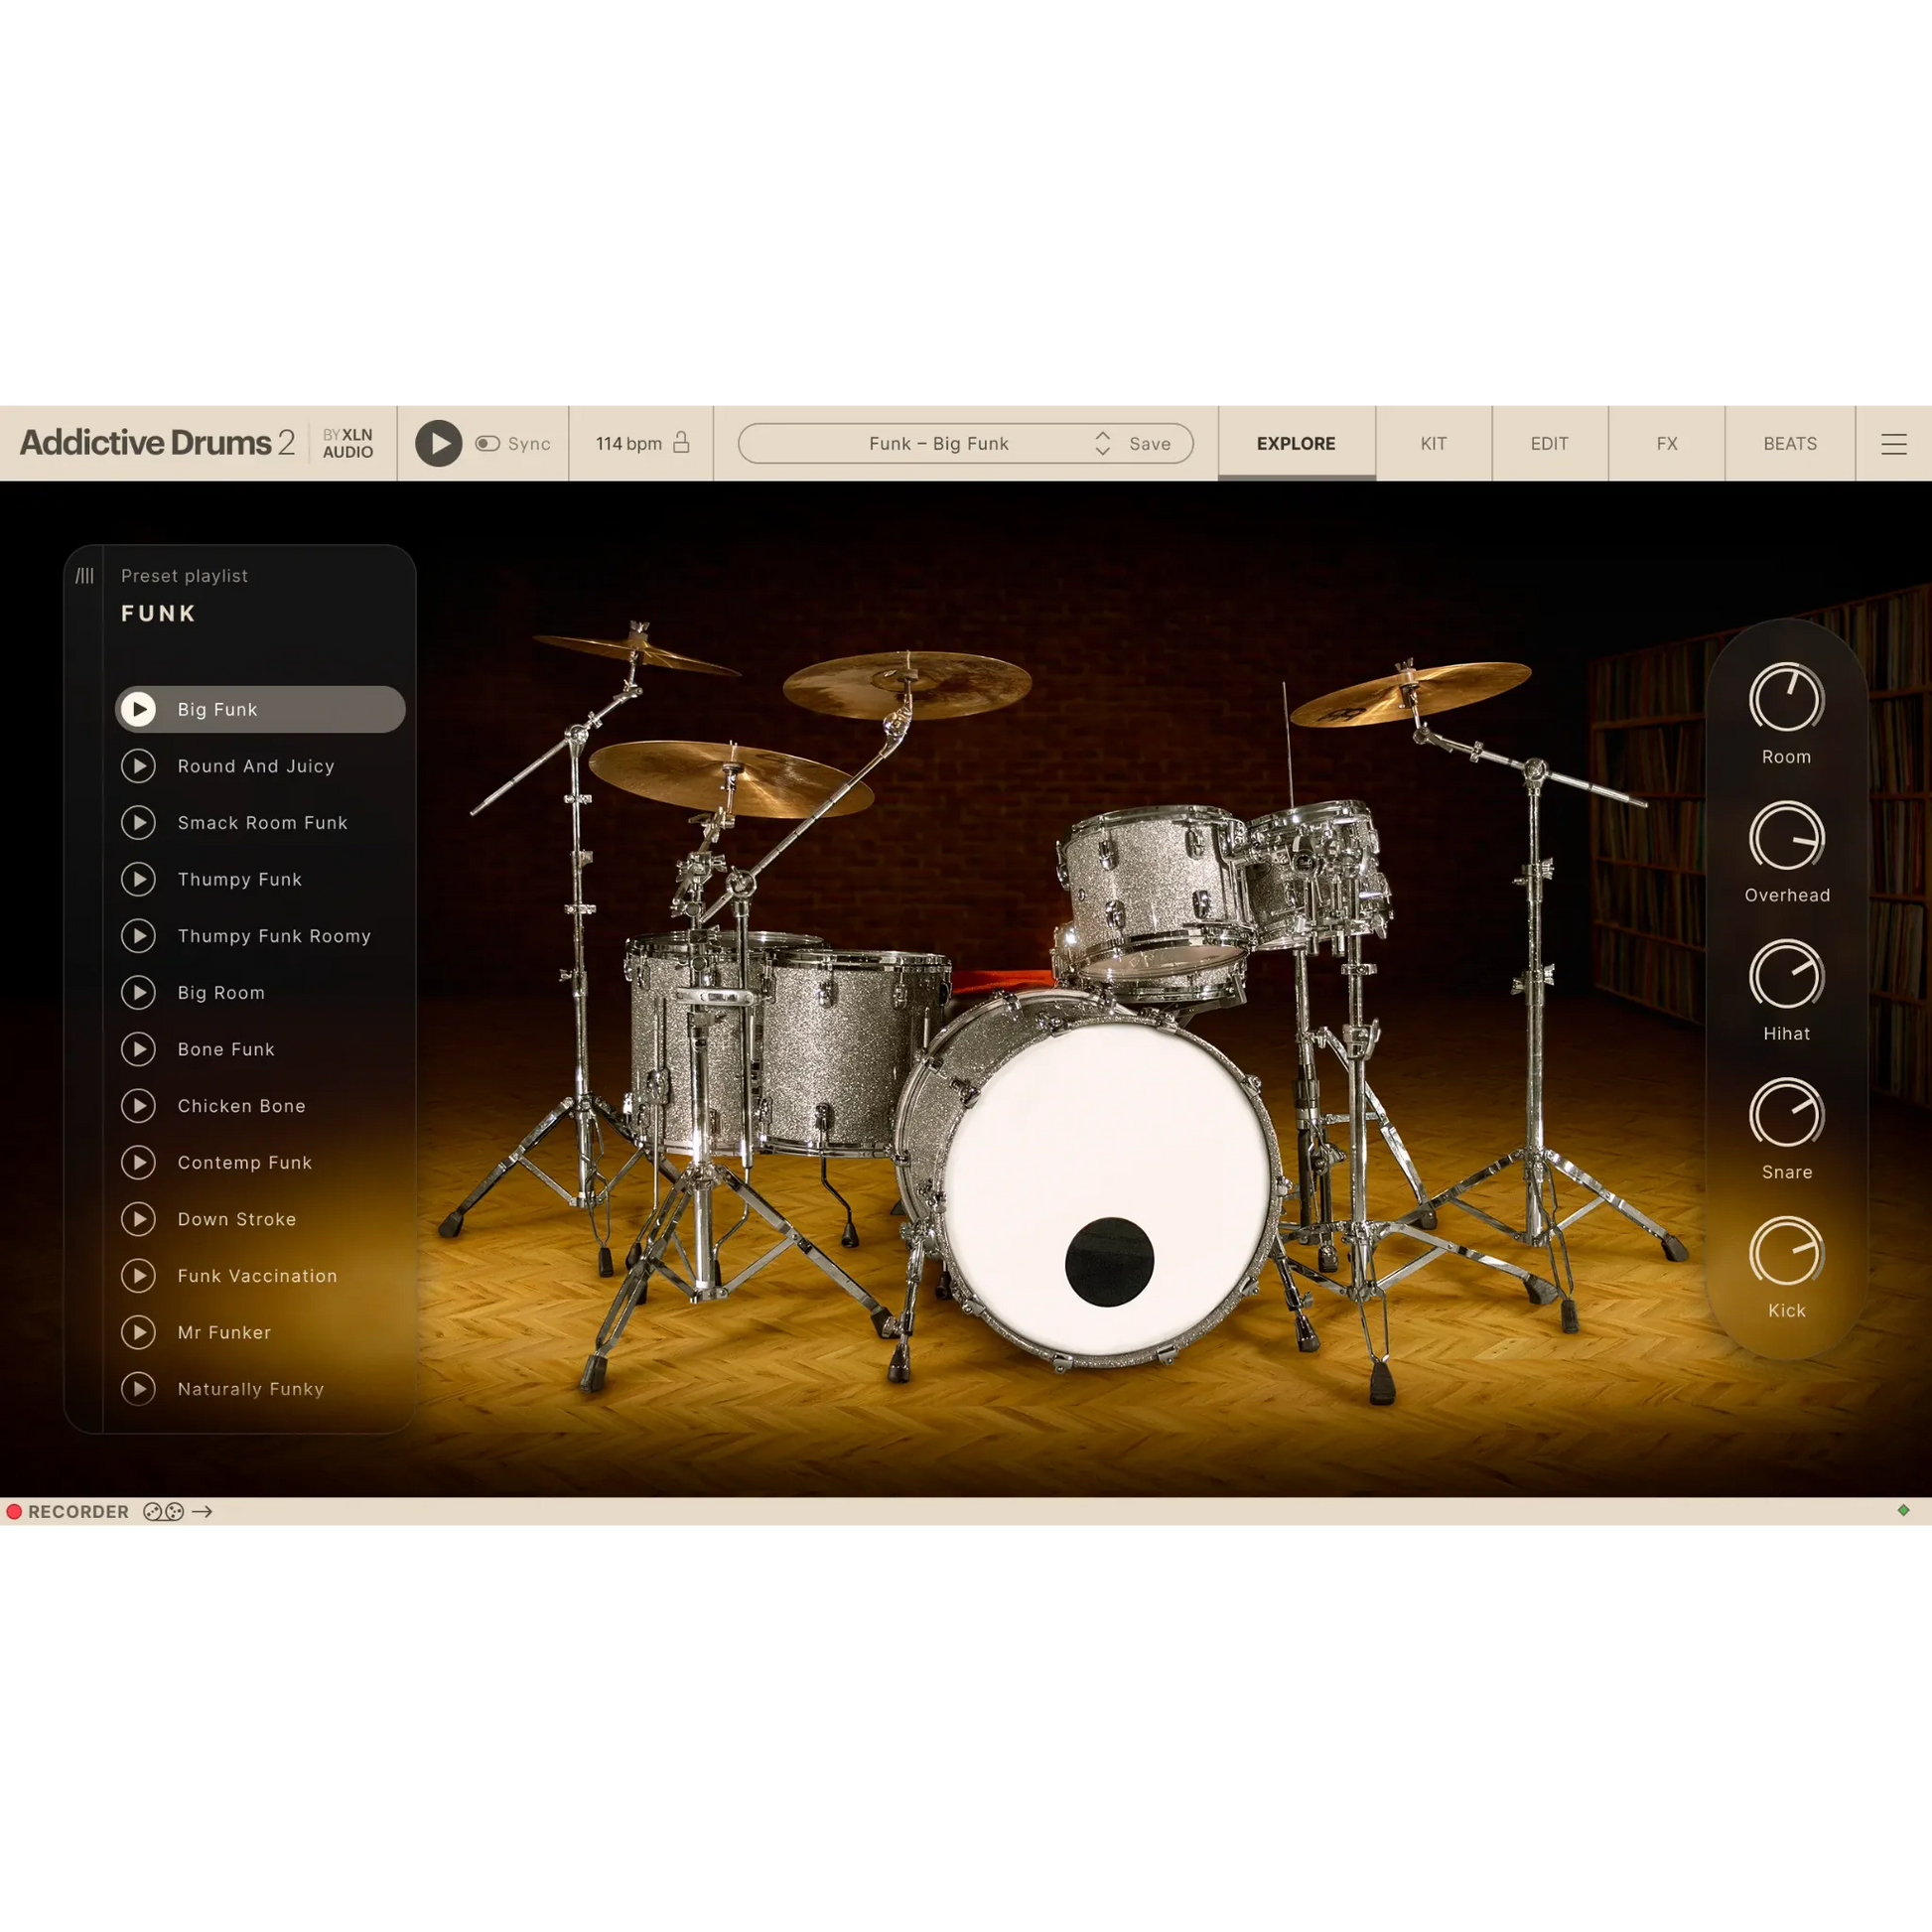Select the Thumpy Funk Roomy preset name
The height and width of the screenshot is (1932, 1932).
pyautogui.click(x=274, y=936)
